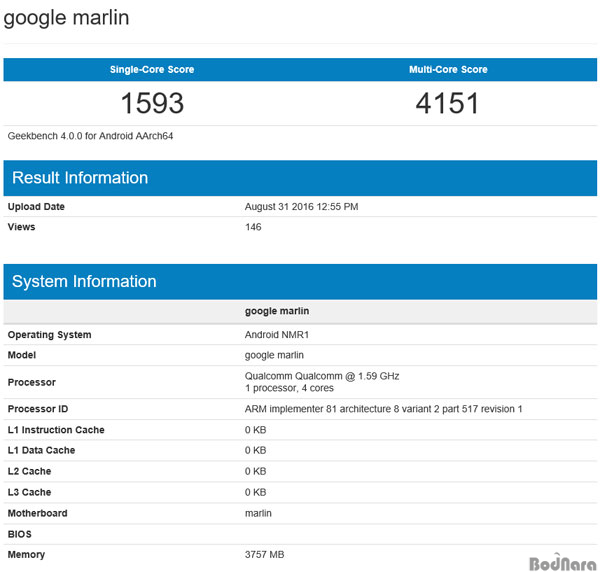Click the Processor ID label

[x=38, y=409]
